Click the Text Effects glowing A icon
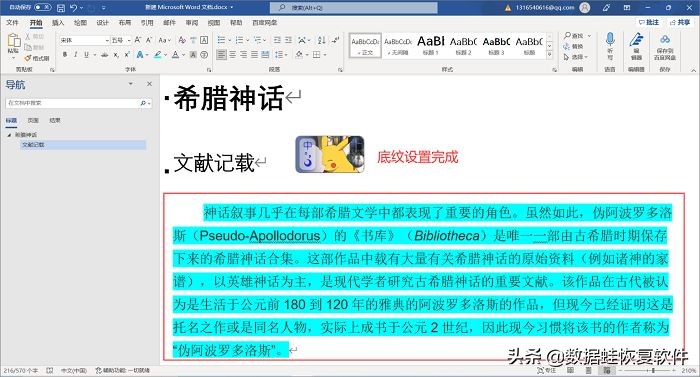The image size is (700, 377). tap(140, 54)
